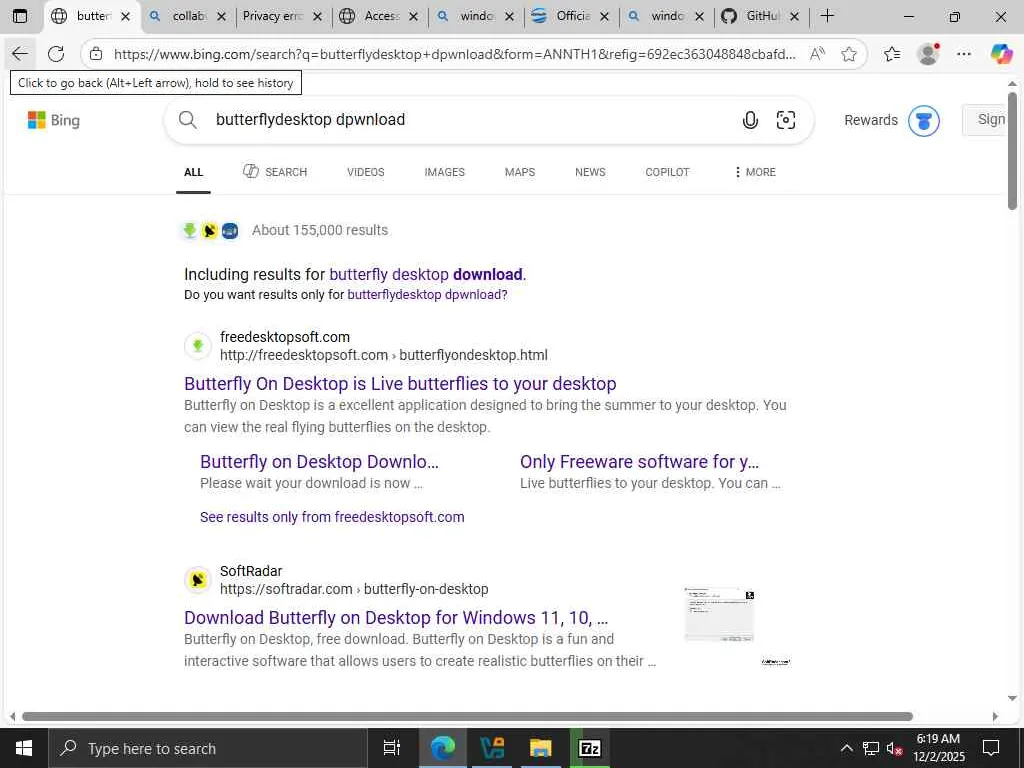Image resolution: width=1024 pixels, height=768 pixels.
Task: Click the horizontal scrollbar thumb
Action: coord(467,716)
